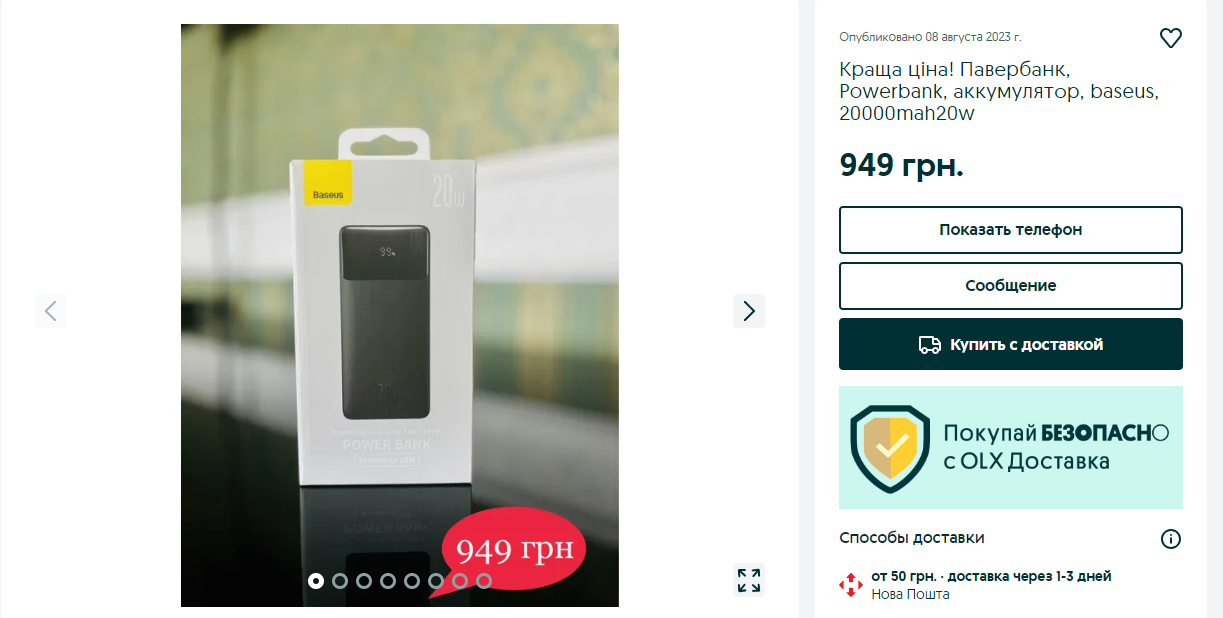Image resolution: width=1223 pixels, height=618 pixels.
Task: Jump to the fifth gallery photo dot
Action: tap(412, 580)
